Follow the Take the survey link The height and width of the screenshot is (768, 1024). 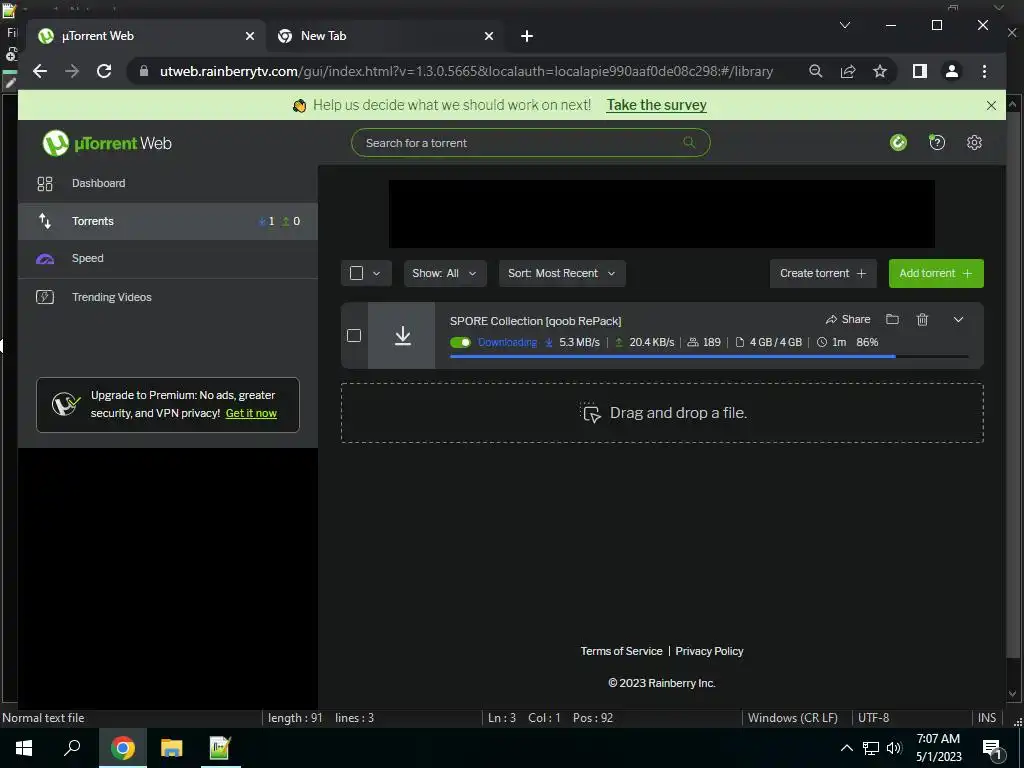[x=656, y=105]
